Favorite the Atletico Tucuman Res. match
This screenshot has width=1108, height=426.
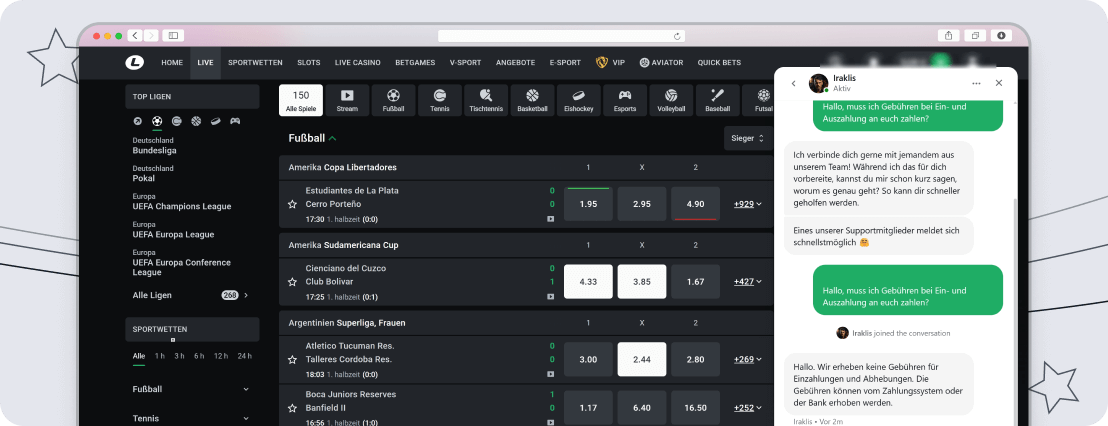coord(292,360)
